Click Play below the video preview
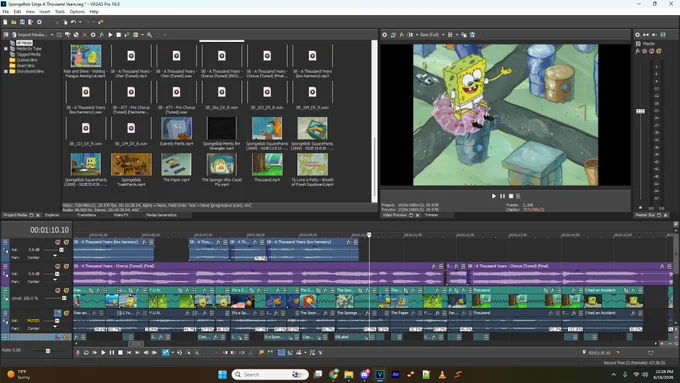680x383 pixels. pyautogui.click(x=494, y=196)
